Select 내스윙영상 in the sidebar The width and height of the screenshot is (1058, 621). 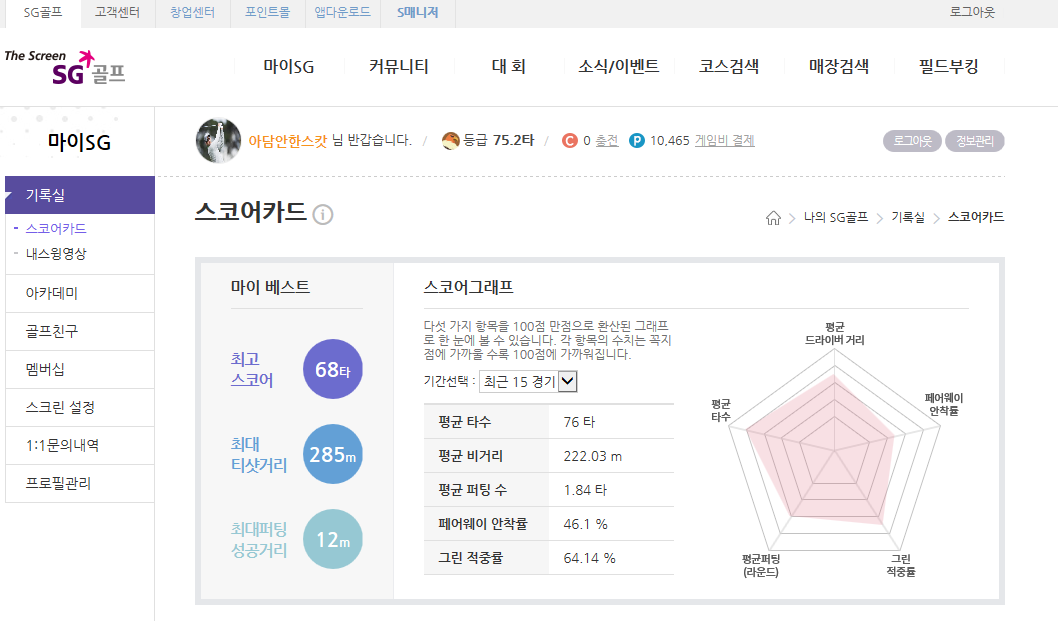[x=56, y=254]
